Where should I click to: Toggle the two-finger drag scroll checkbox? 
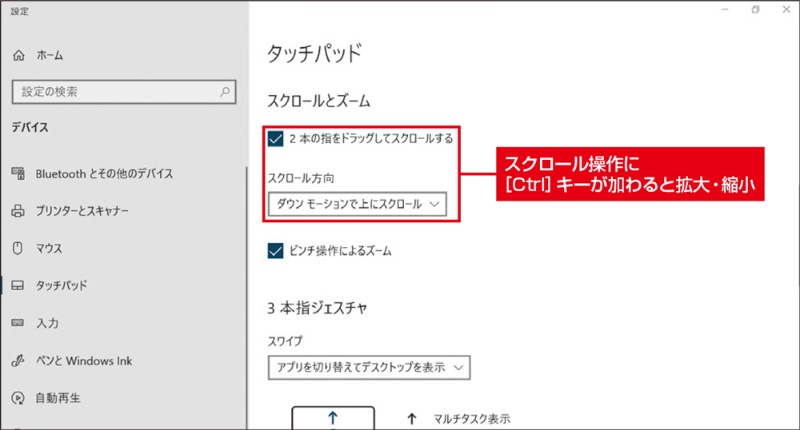pos(275,138)
